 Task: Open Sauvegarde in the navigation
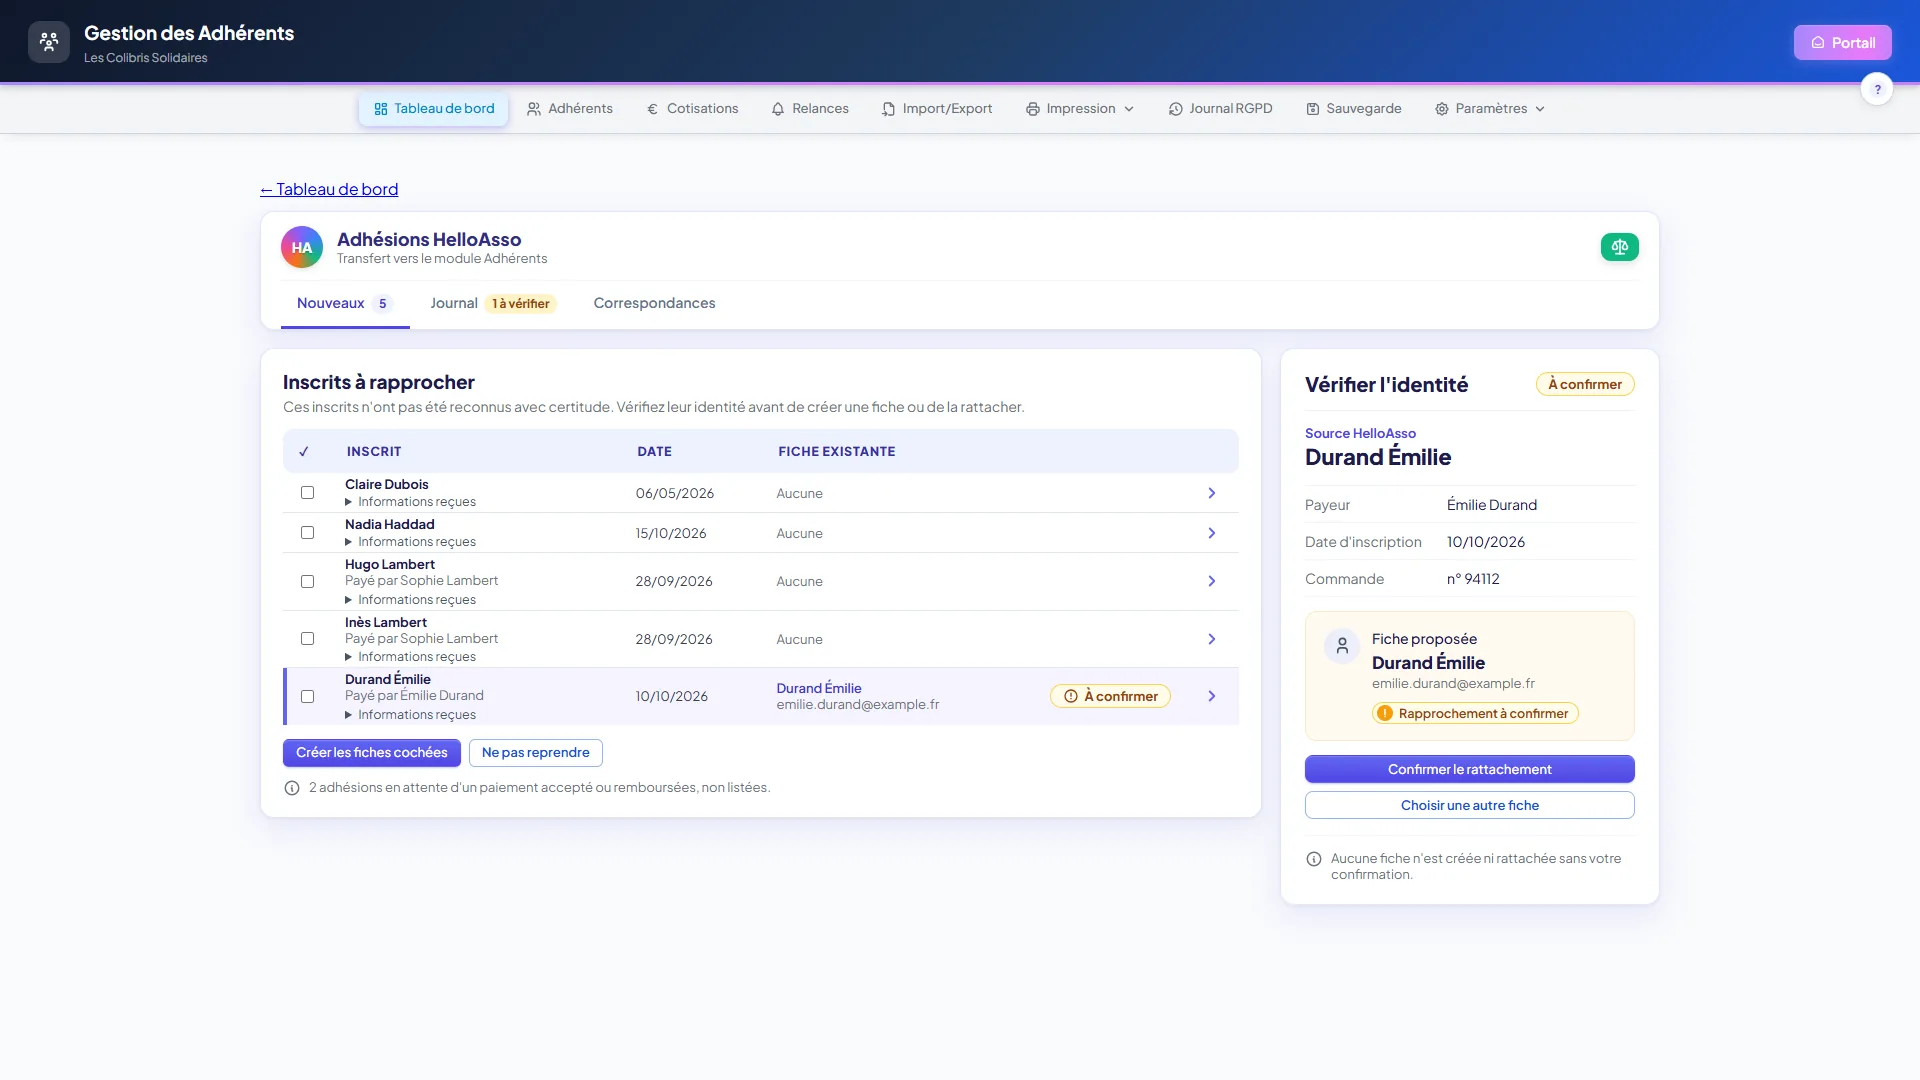(x=1354, y=109)
